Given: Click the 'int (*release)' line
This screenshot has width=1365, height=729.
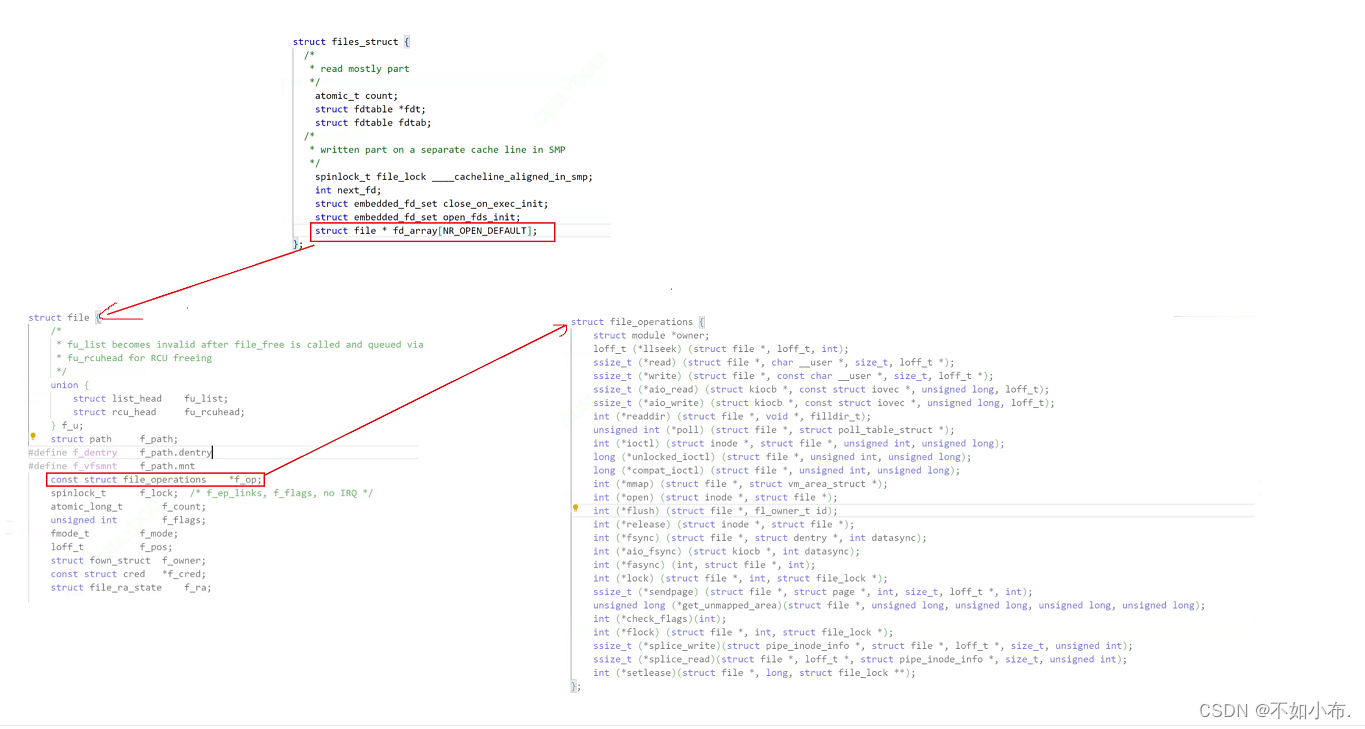Looking at the screenshot, I should (x=724, y=525).
